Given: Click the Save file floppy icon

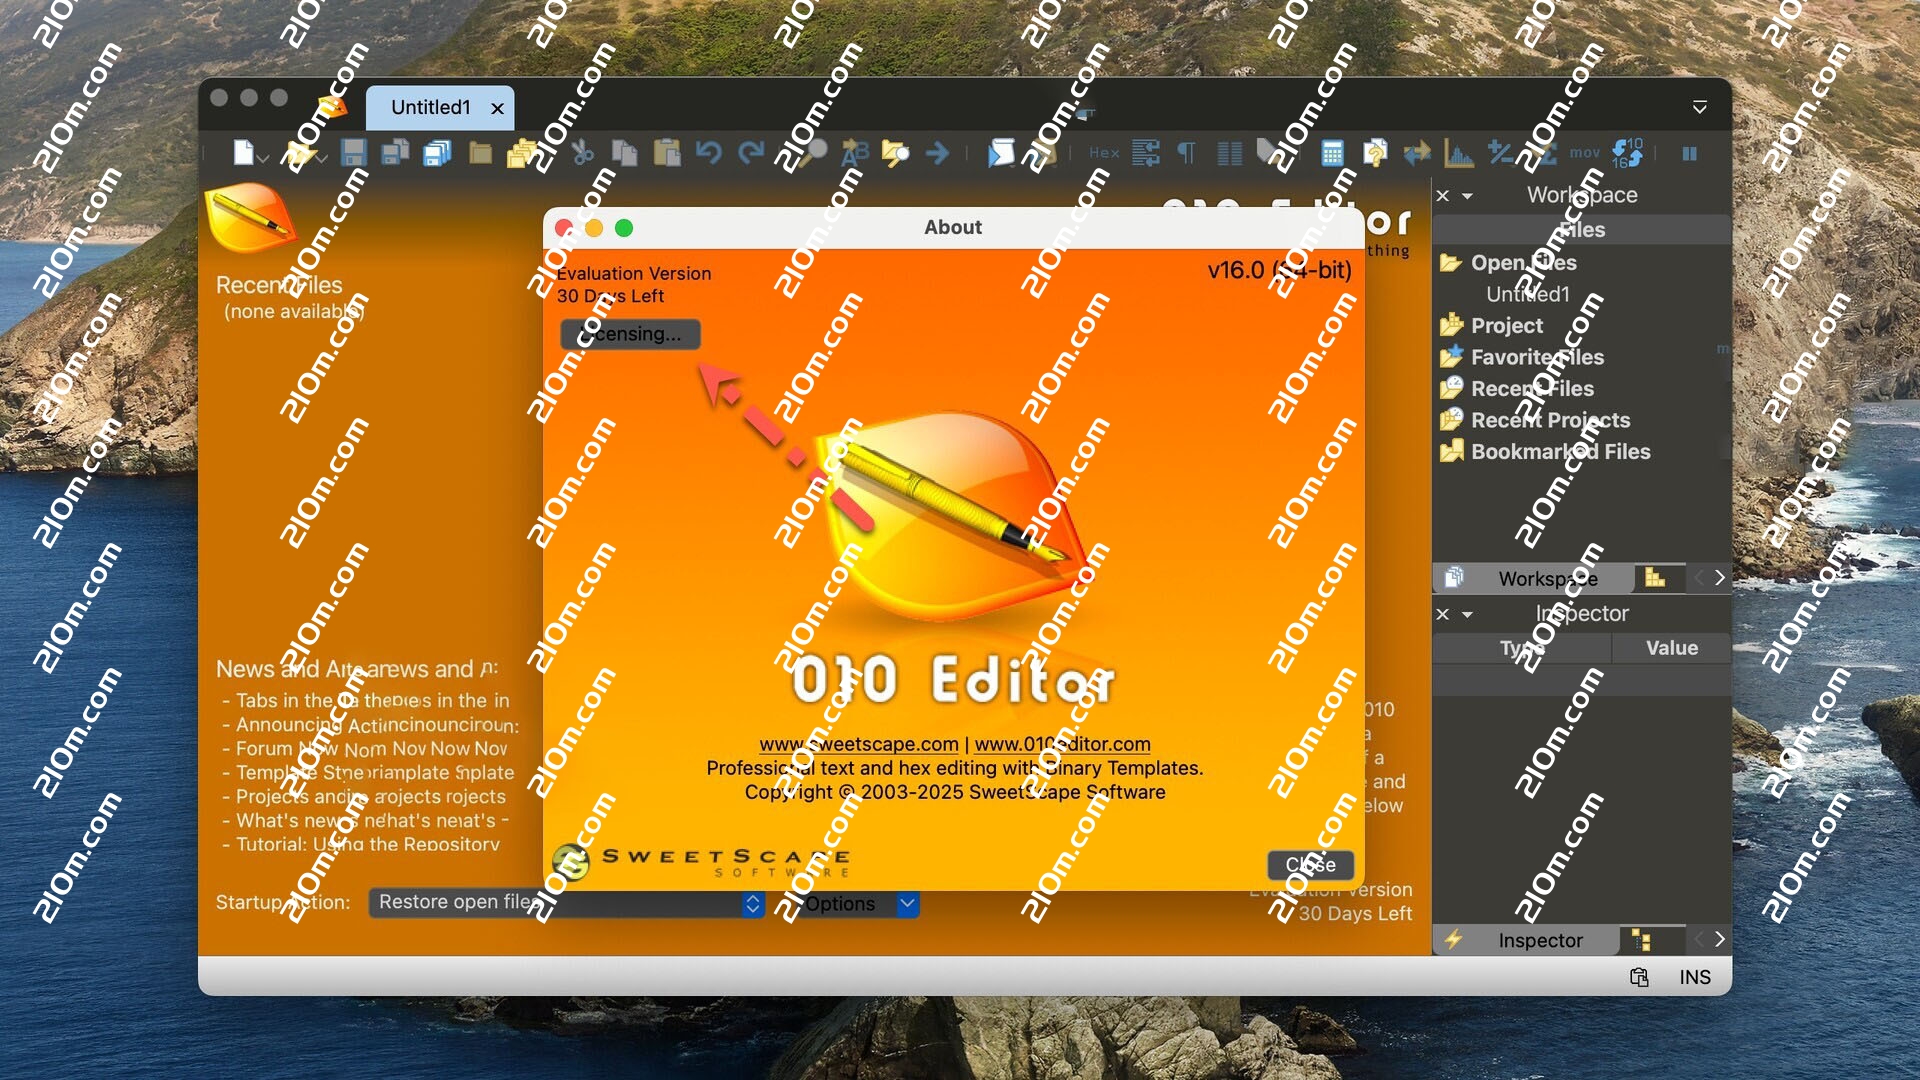Looking at the screenshot, I should pyautogui.click(x=353, y=153).
